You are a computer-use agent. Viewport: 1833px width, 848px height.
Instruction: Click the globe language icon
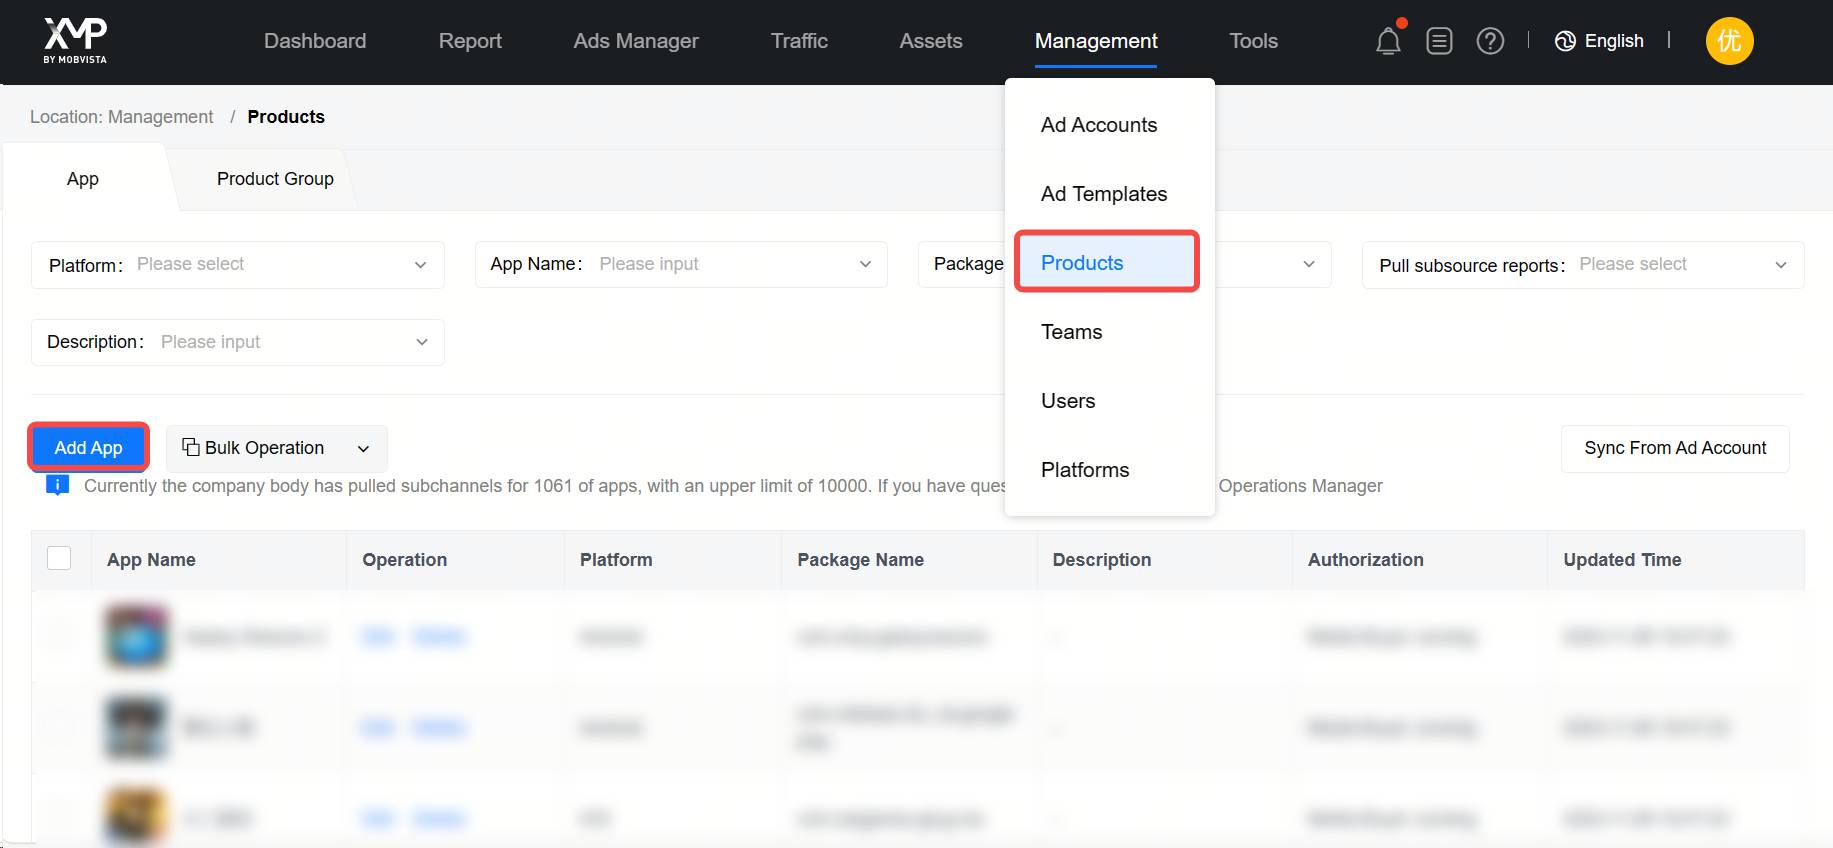(1565, 41)
